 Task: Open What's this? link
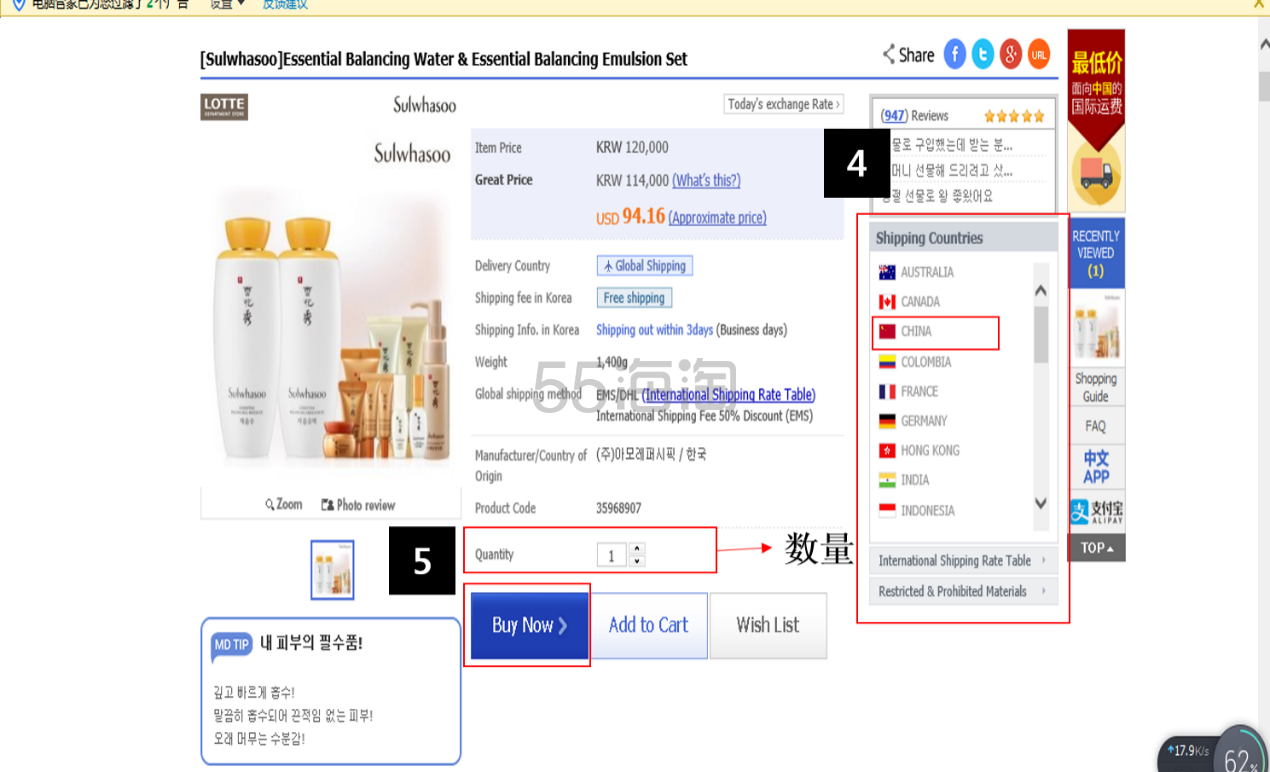point(707,181)
